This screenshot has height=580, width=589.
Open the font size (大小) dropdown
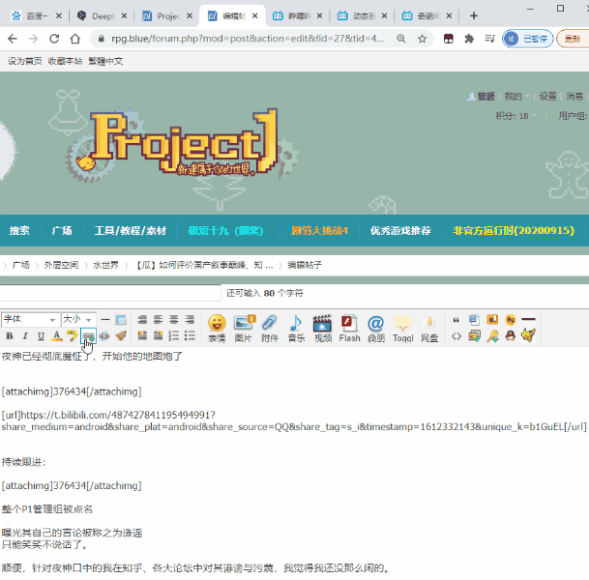[x=79, y=320]
